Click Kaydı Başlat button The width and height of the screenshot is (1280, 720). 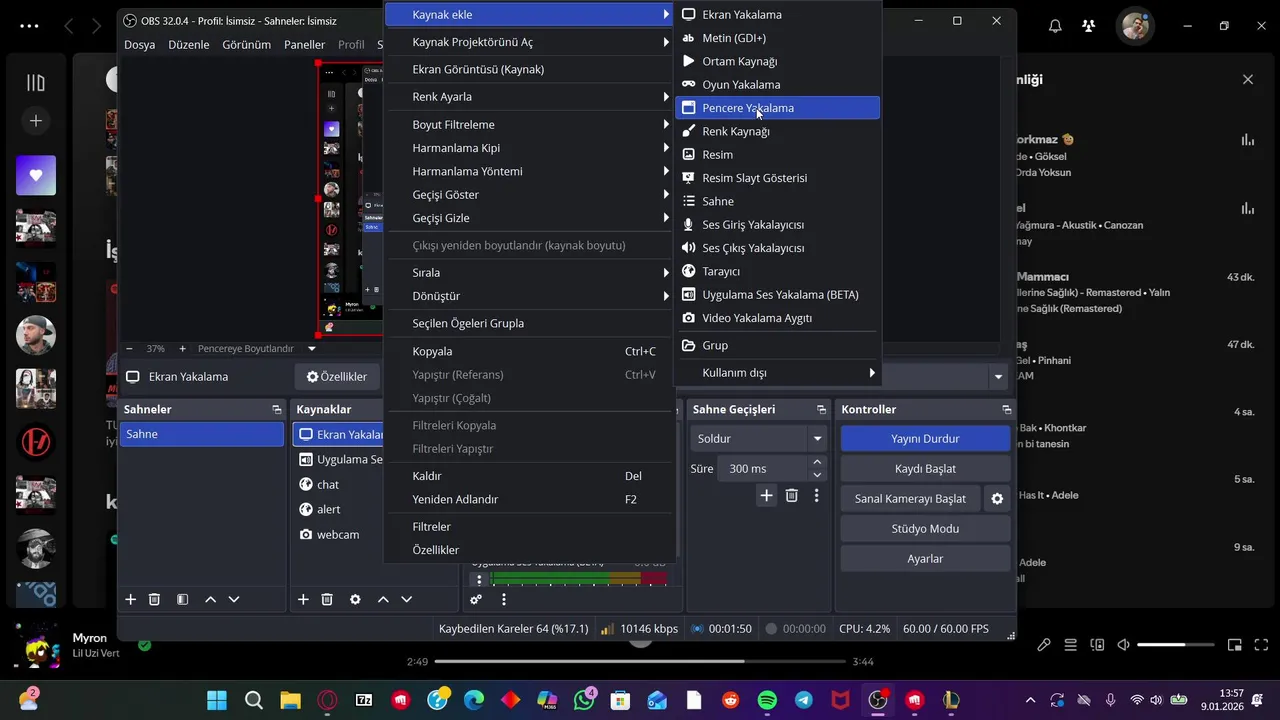925,469
